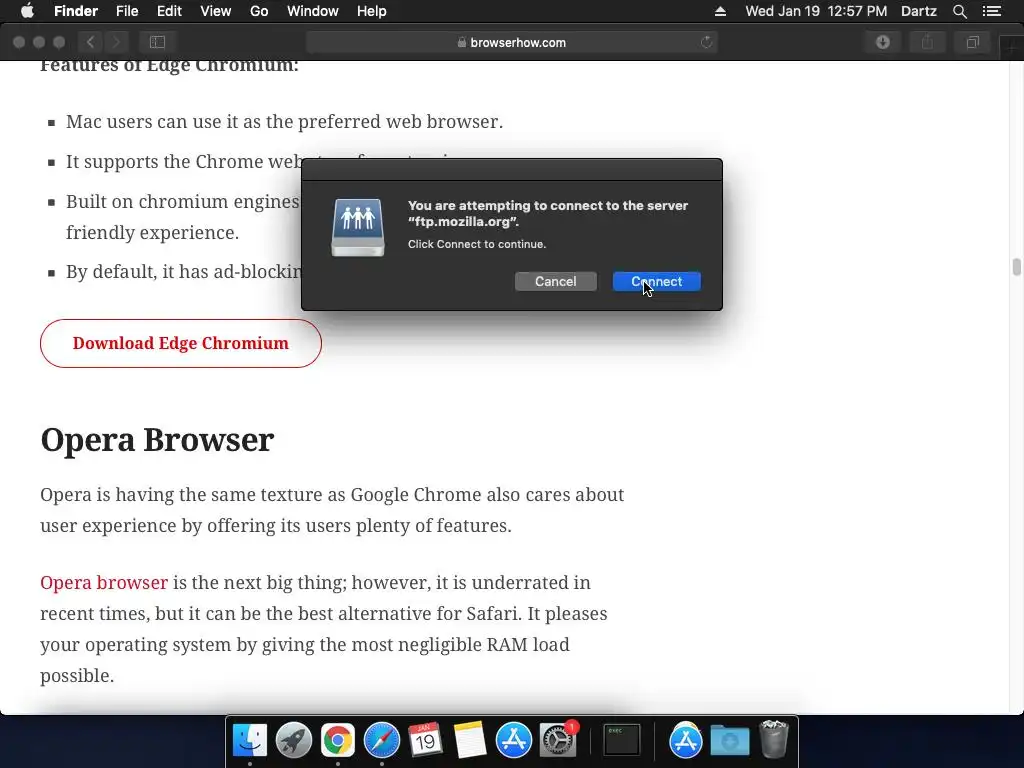
Task: Open Notification Center list icon
Action: coord(992,11)
